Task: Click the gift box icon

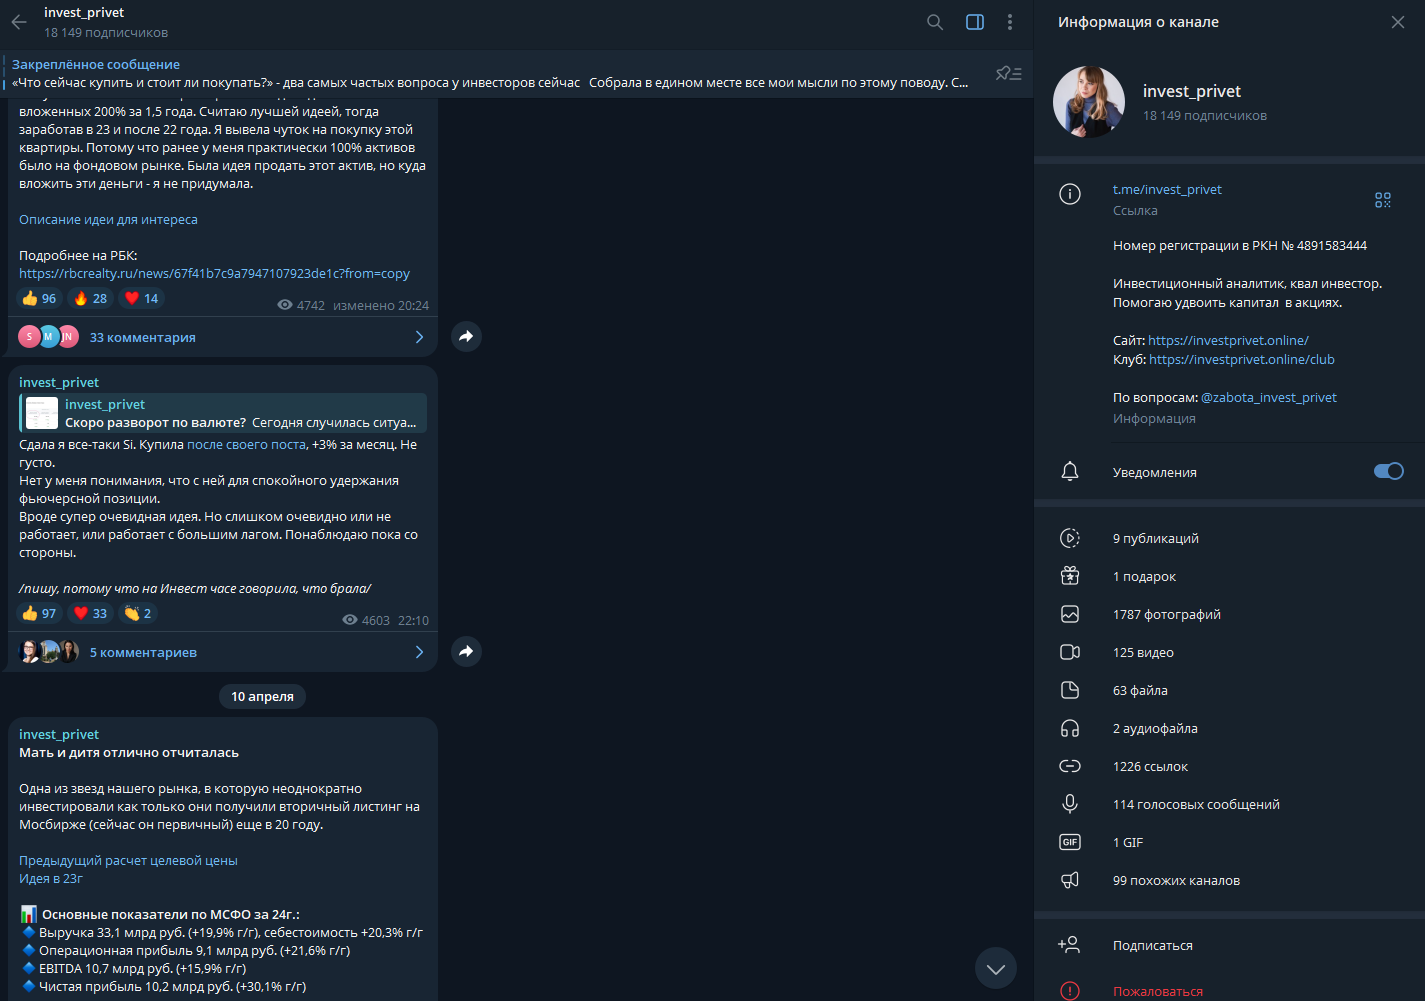Action: pos(1070,576)
